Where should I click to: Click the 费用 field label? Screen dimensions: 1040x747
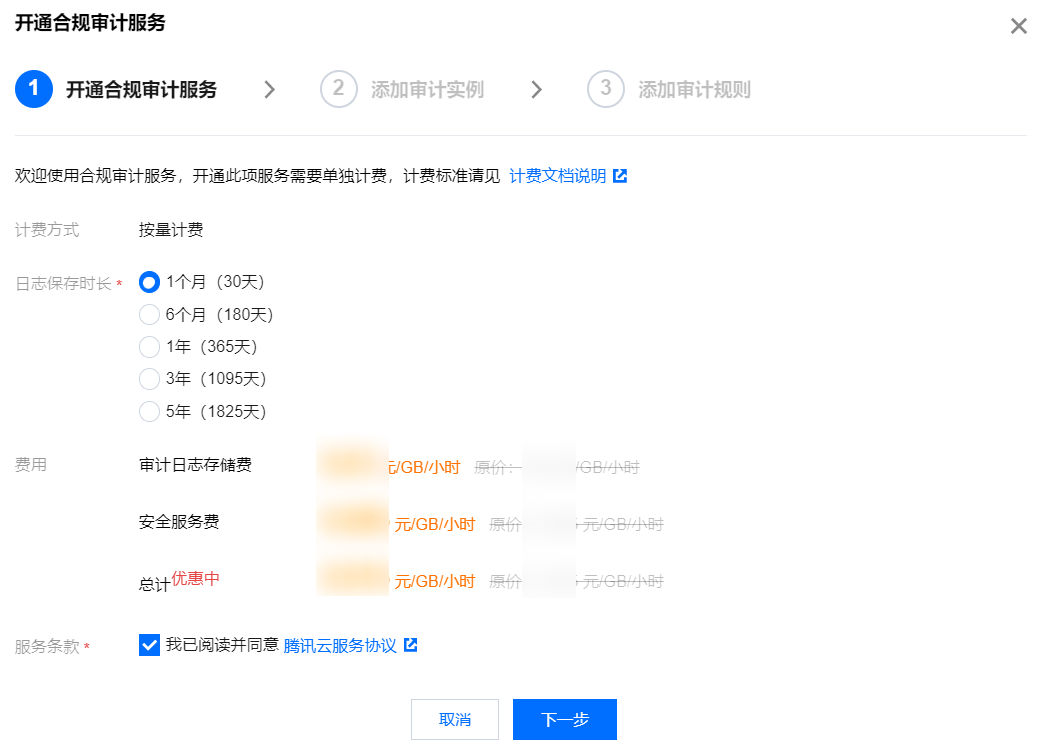(x=31, y=465)
